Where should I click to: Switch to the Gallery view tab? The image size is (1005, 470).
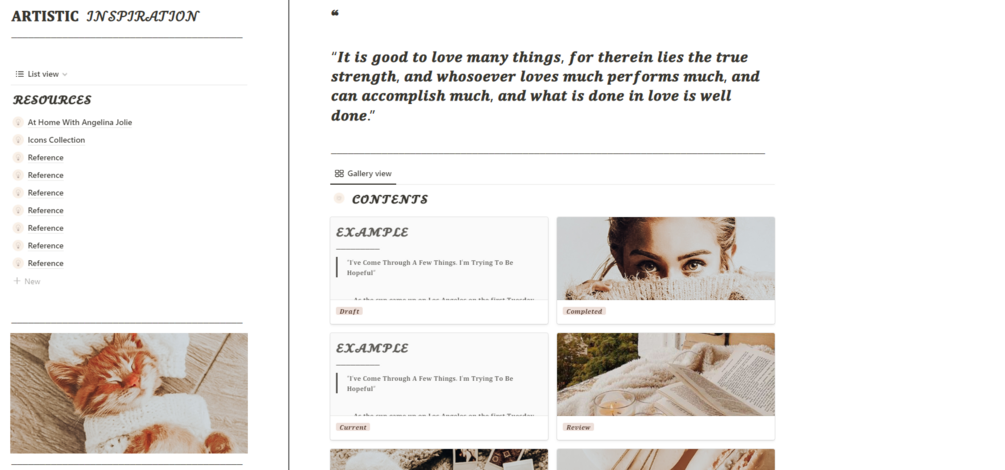point(363,174)
